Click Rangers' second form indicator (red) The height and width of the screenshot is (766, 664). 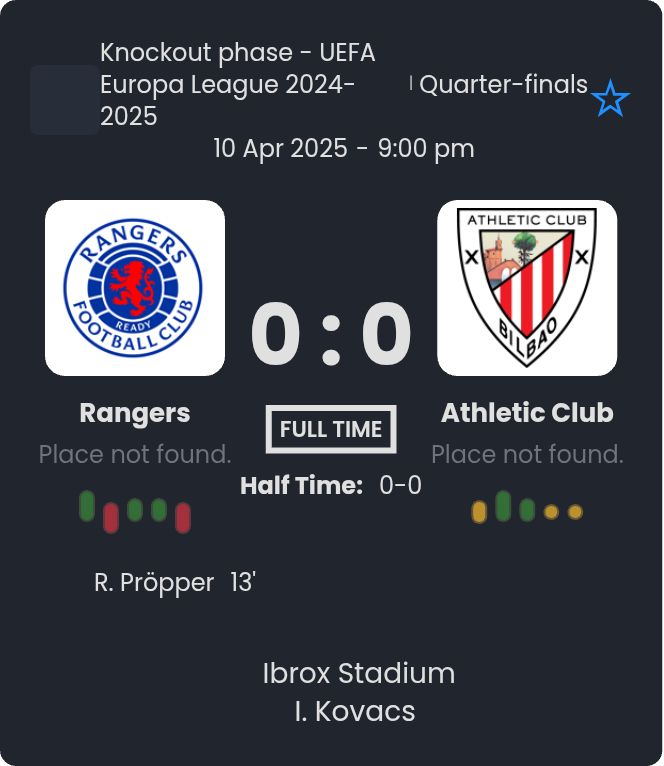(x=111, y=517)
